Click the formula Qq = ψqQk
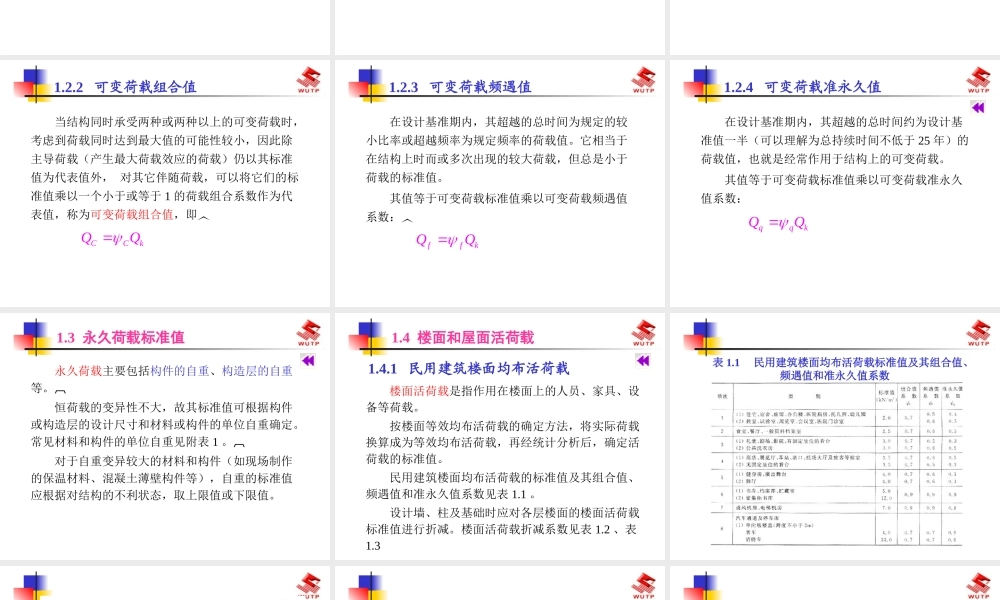Image resolution: width=1000 pixels, height=600 pixels. [x=778, y=223]
